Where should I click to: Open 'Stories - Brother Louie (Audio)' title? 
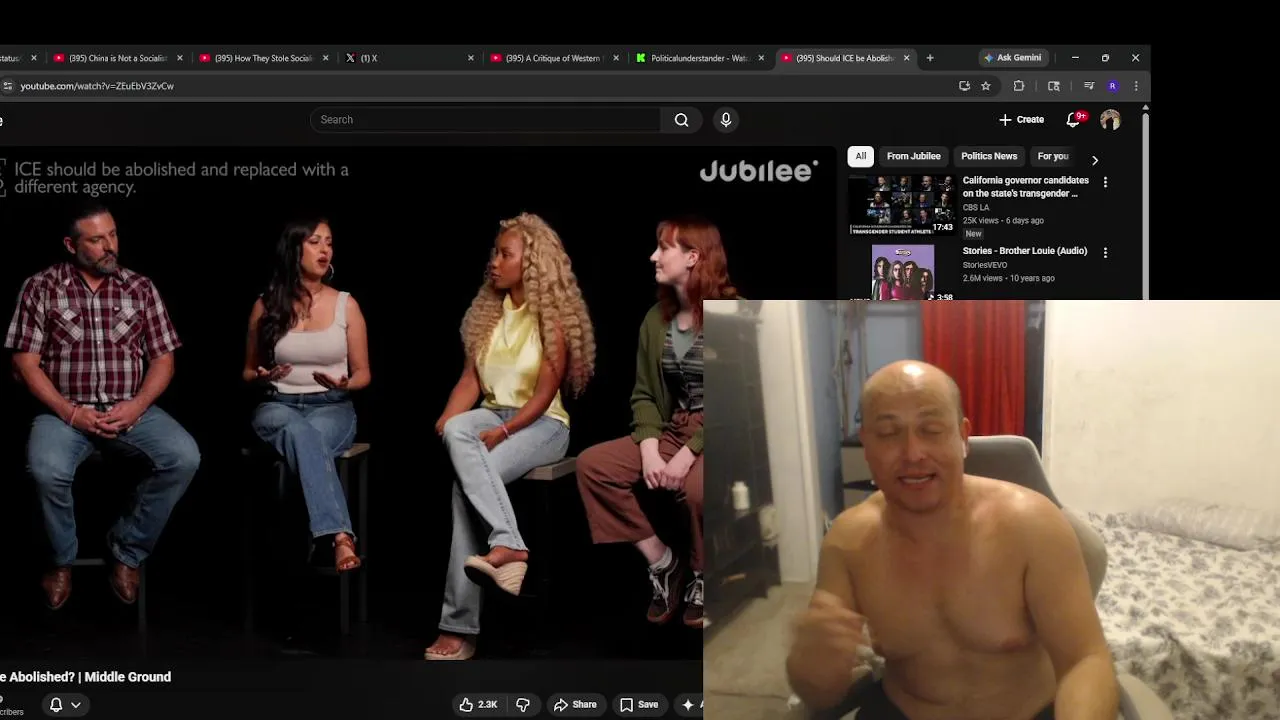click(1024, 251)
